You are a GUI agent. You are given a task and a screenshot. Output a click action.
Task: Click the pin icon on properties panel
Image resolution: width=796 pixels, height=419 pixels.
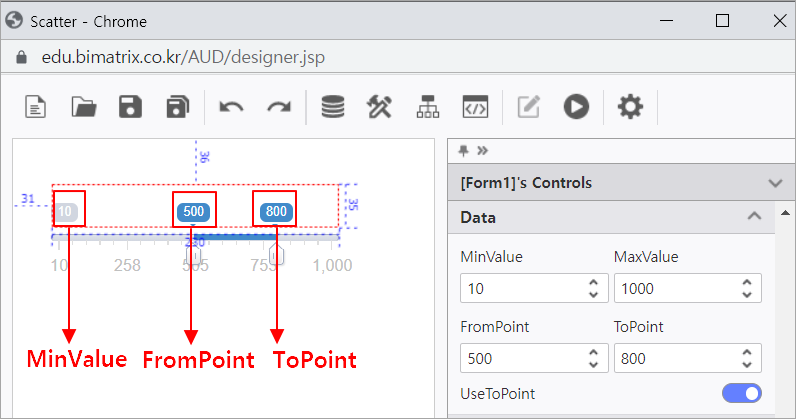463,151
